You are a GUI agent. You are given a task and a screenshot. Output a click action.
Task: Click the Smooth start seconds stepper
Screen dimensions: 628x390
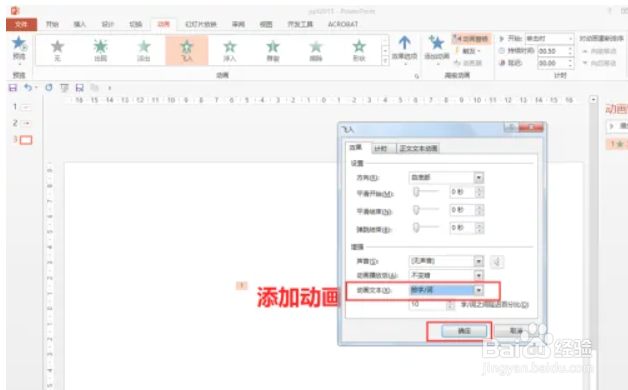479,192
